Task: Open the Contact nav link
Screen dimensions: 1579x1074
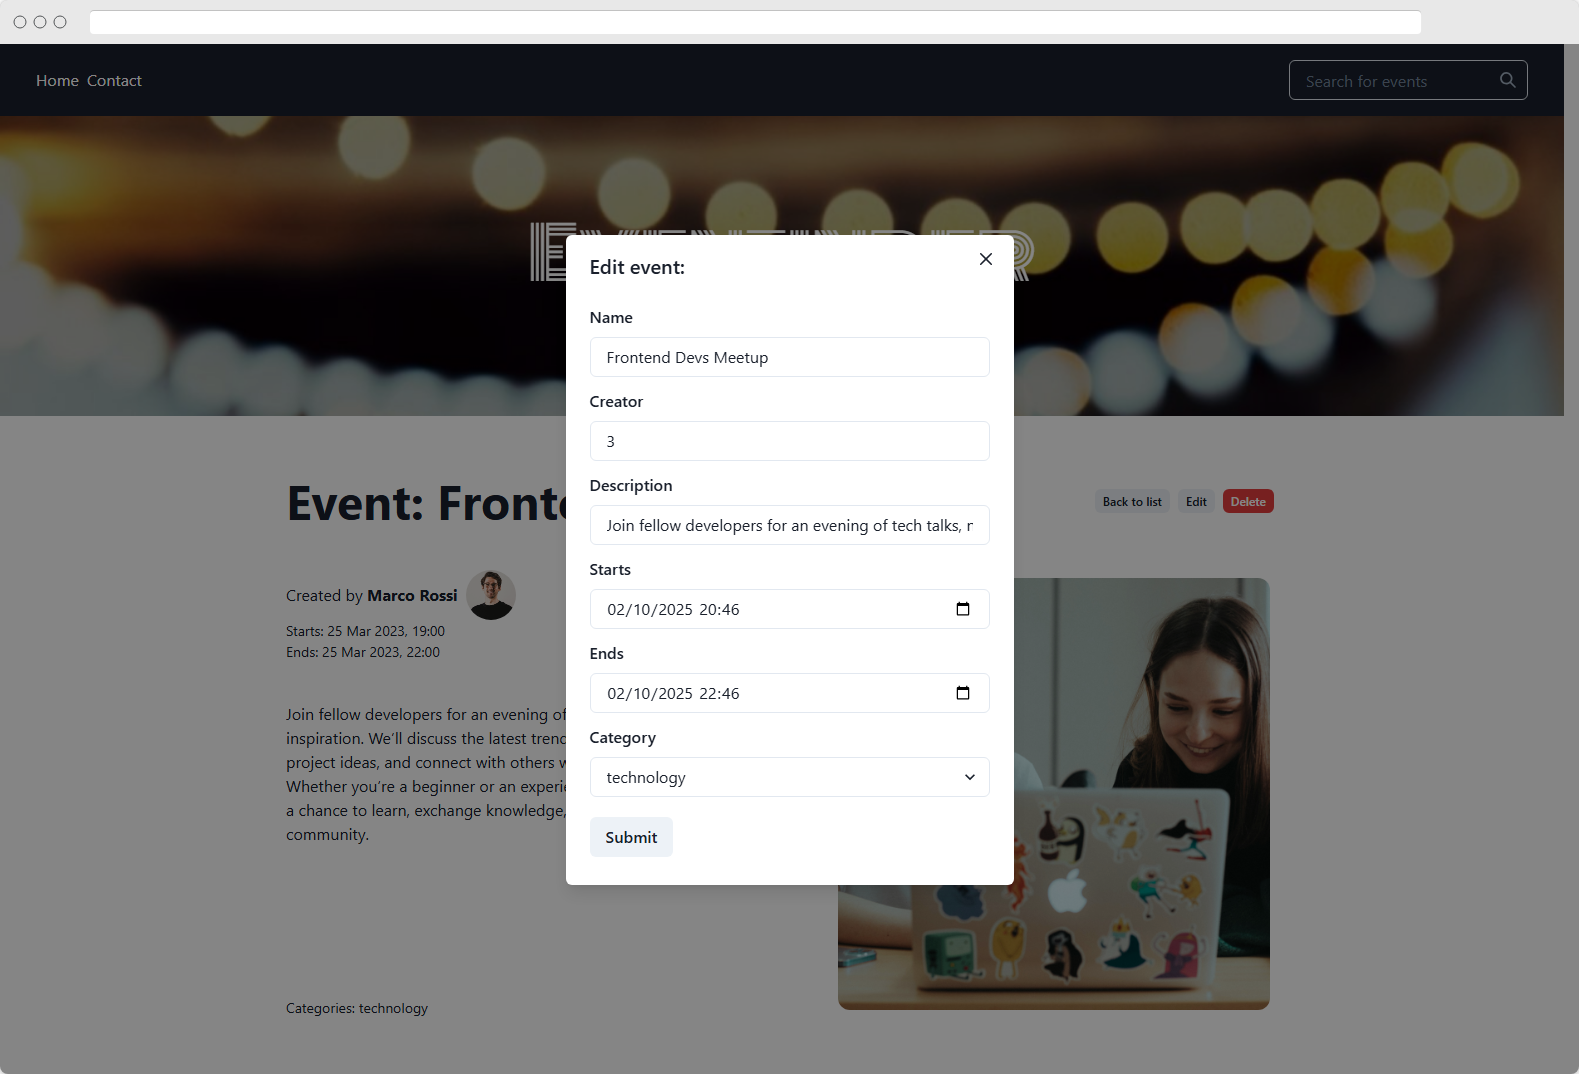Action: coord(114,81)
